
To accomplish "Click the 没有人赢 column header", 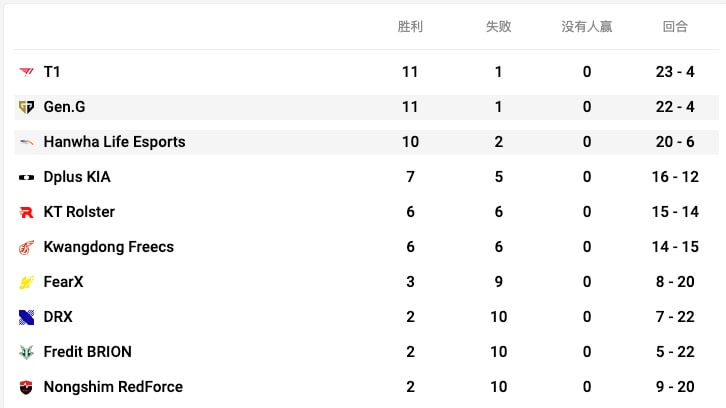I will pos(587,26).
